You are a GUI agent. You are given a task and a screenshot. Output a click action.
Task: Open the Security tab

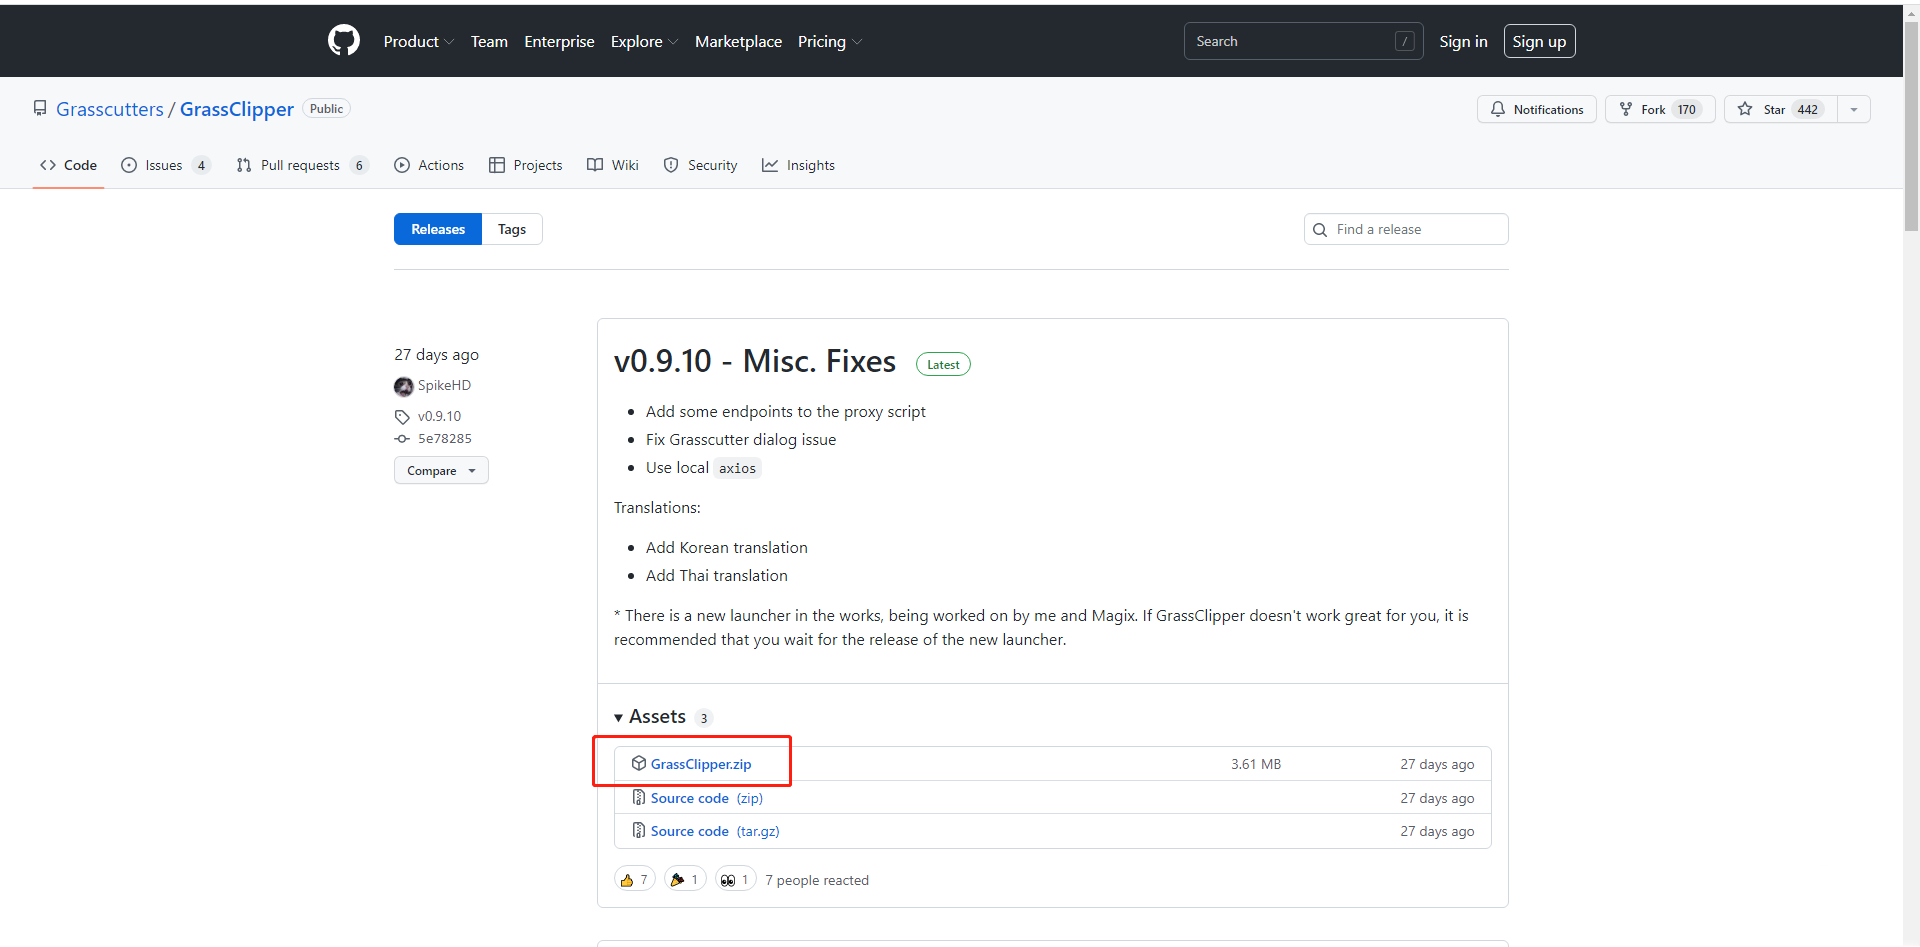point(700,165)
